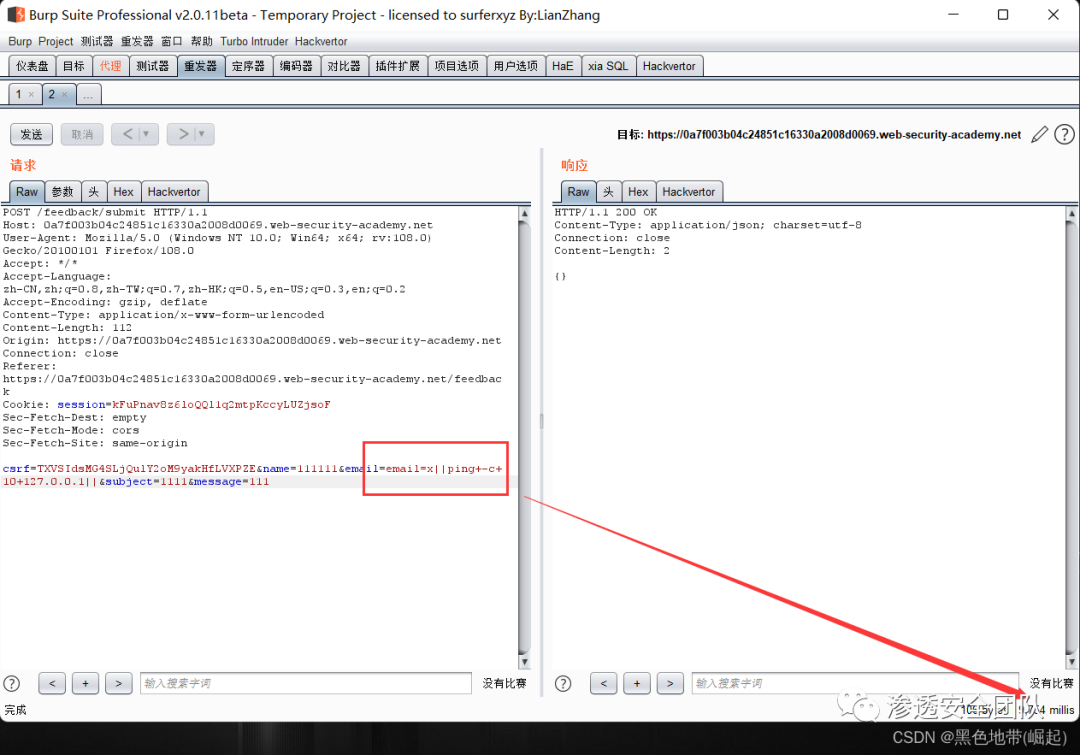This screenshot has width=1080, height=755.
Task: Switch to the 用户选项 tab
Action: tap(515, 66)
